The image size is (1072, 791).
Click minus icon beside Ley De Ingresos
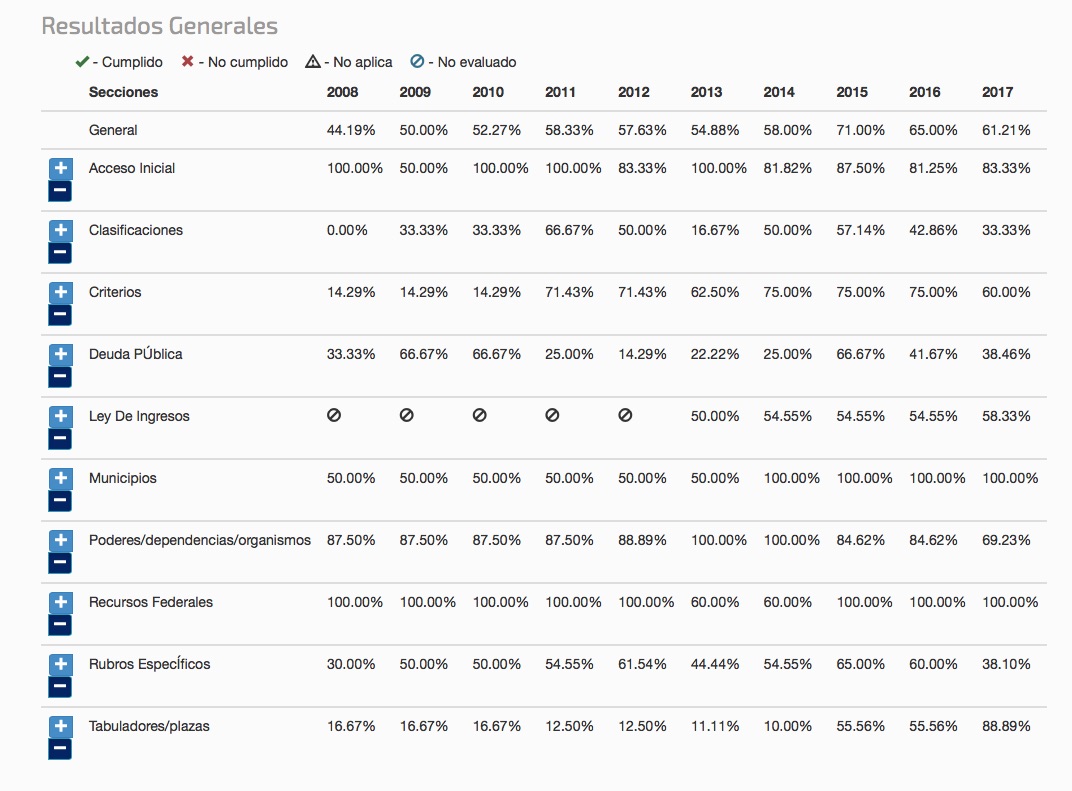[60, 438]
